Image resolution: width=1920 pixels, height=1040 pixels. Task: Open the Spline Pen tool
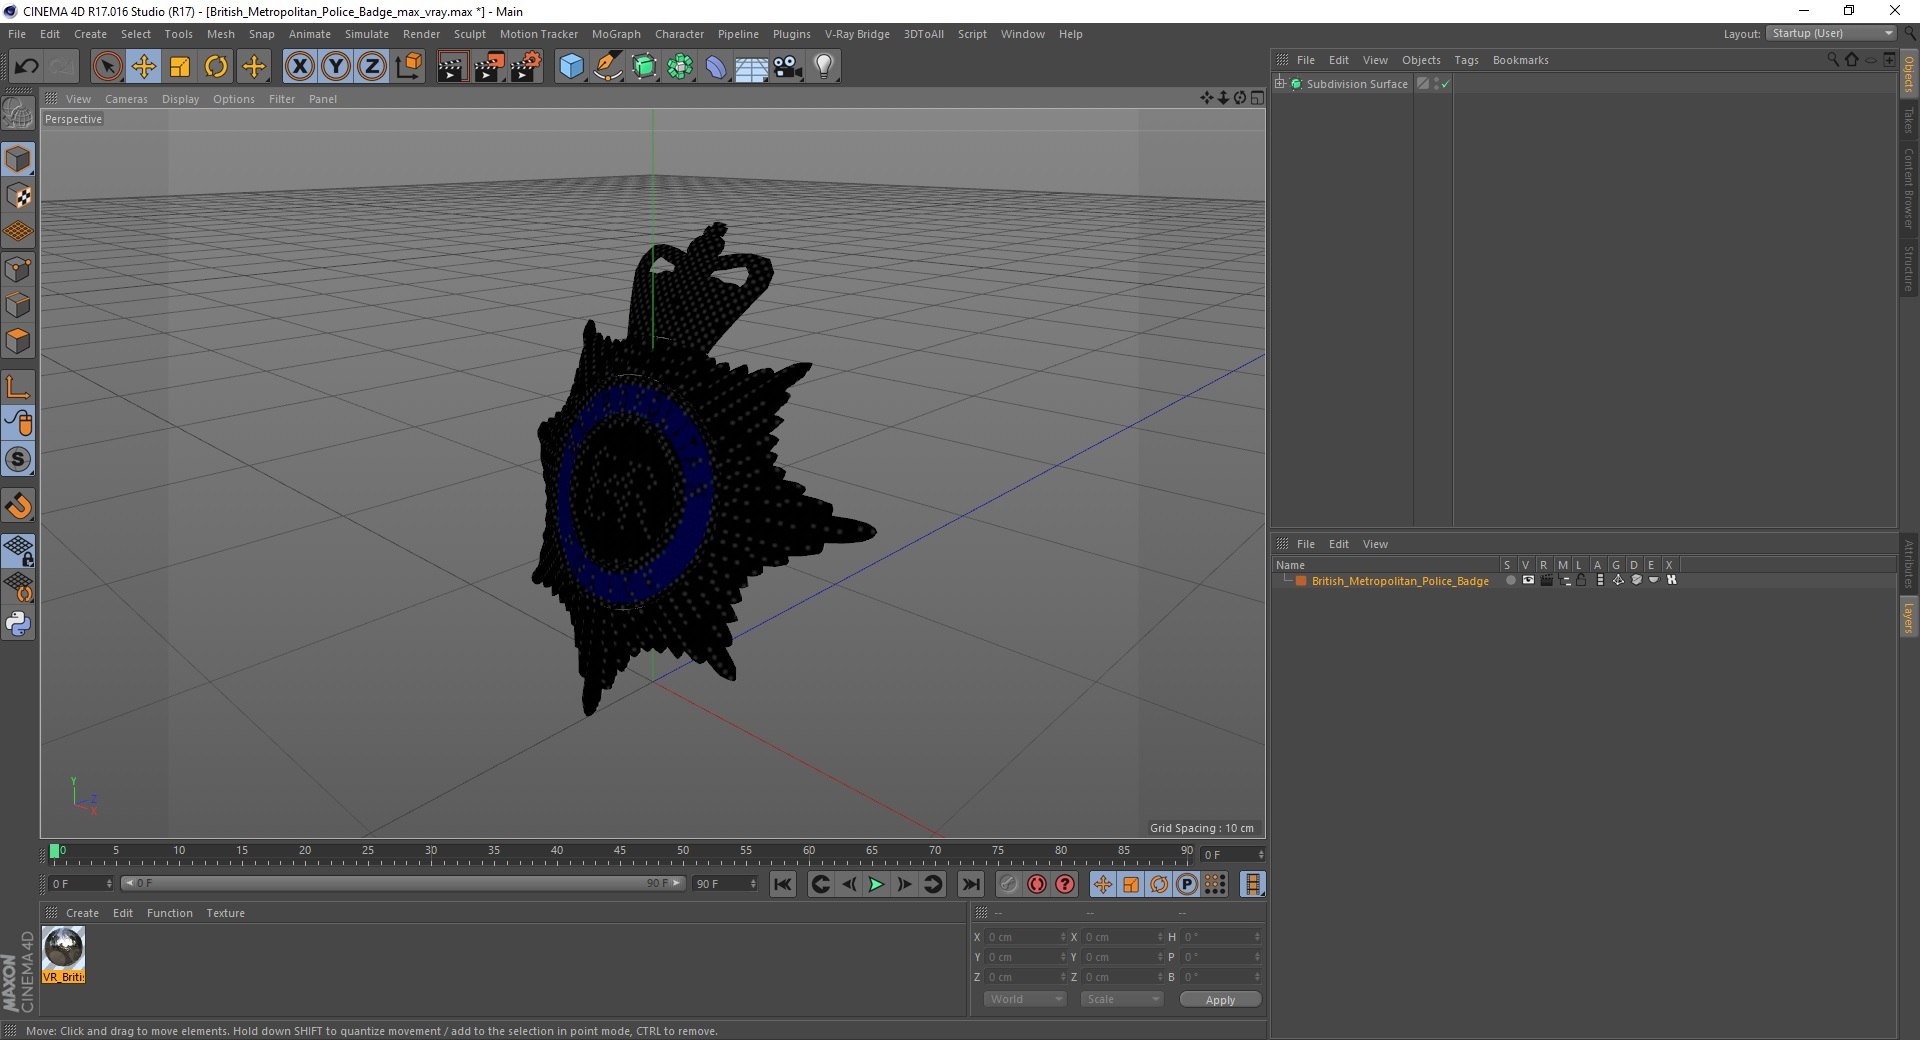tap(607, 67)
